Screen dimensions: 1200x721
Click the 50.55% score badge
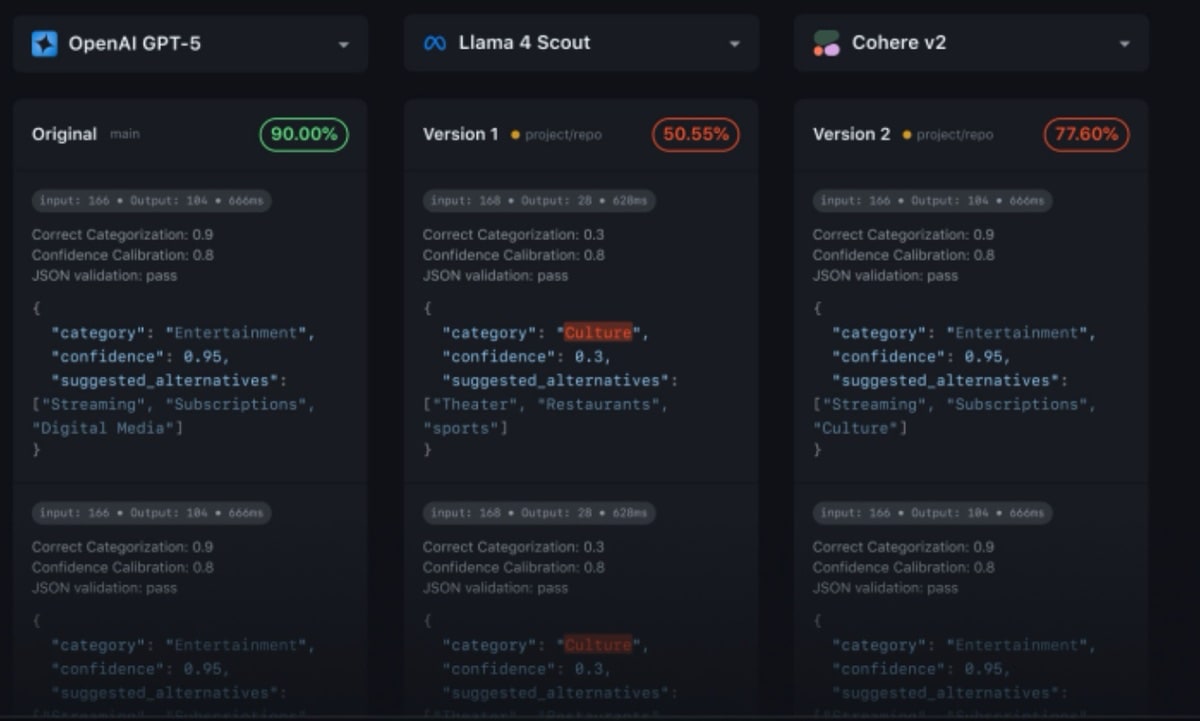[695, 134]
